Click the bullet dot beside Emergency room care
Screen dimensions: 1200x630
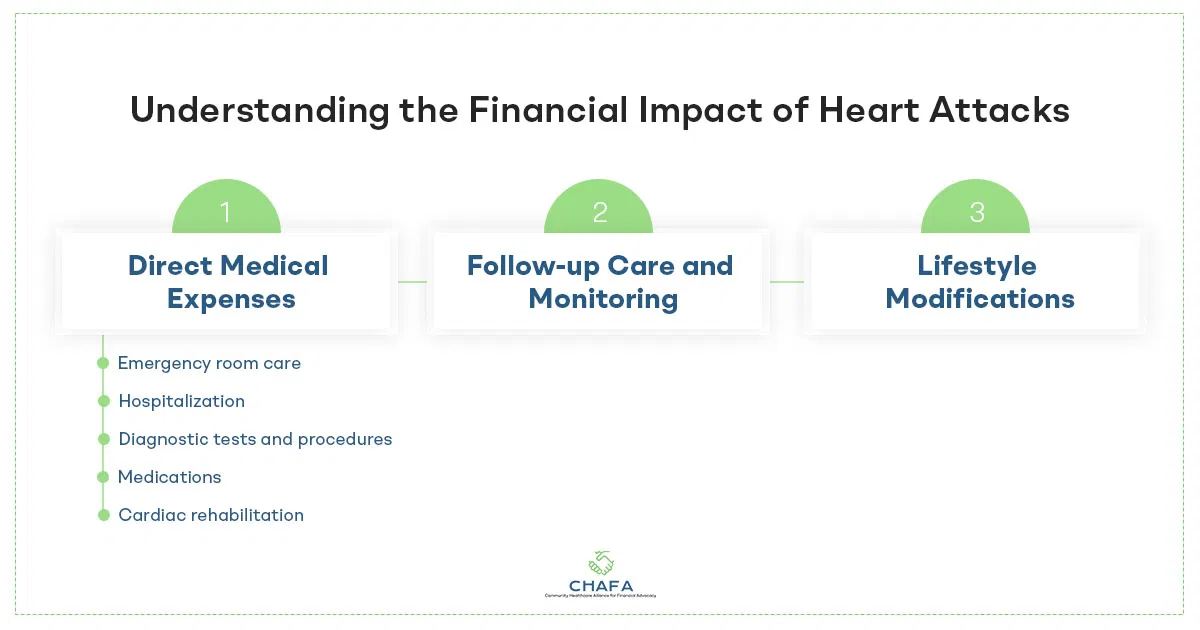[103, 364]
